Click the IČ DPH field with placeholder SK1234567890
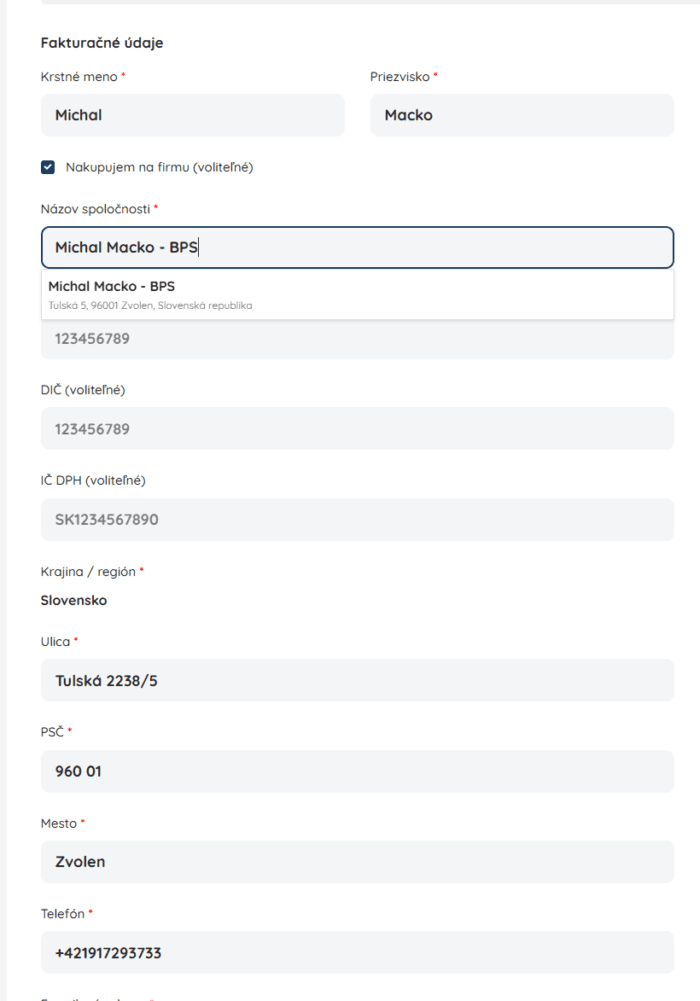This screenshot has width=700, height=1001. coord(356,519)
